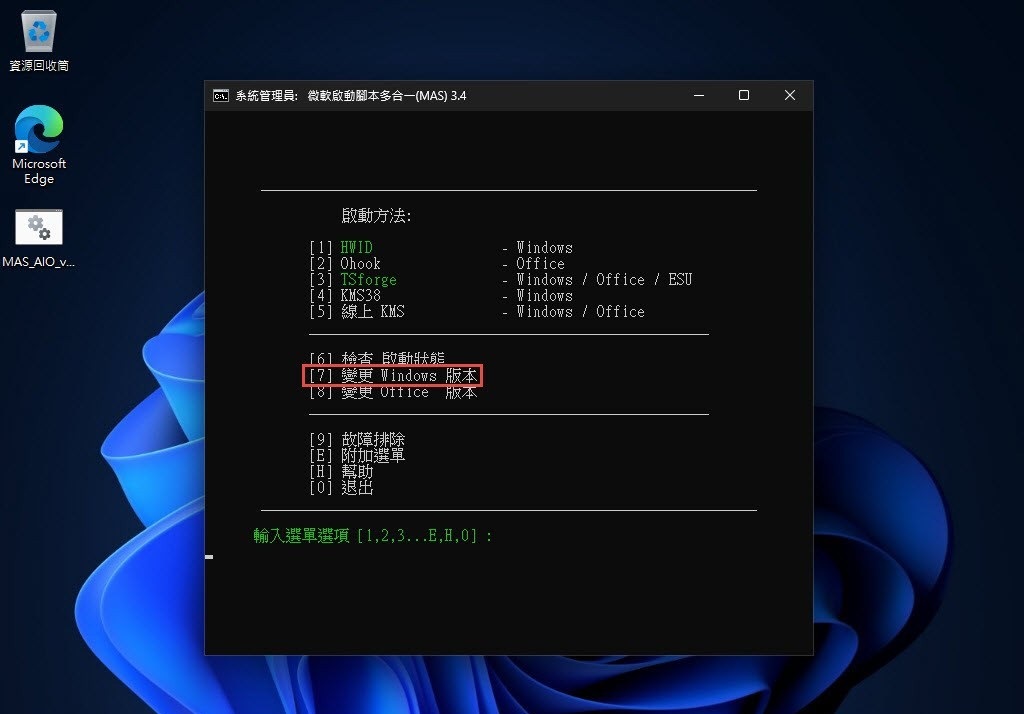Click the '- Windows' description beside HWID
Image resolution: width=1024 pixels, height=714 pixels.
[537, 248]
